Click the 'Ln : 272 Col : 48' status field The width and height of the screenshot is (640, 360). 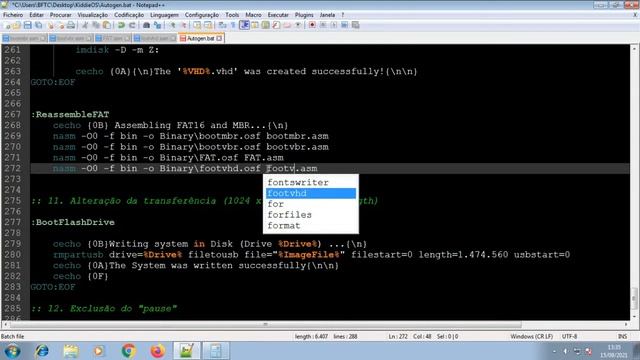click(x=410, y=336)
